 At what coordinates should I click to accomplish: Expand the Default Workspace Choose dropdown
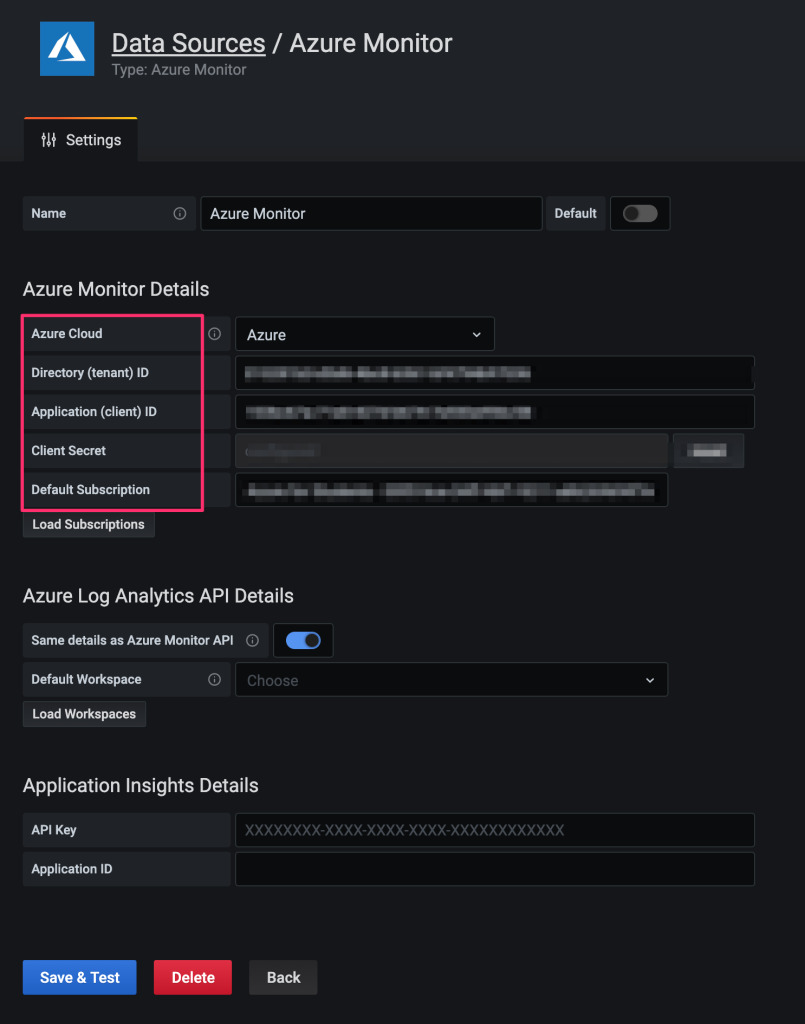(451, 680)
